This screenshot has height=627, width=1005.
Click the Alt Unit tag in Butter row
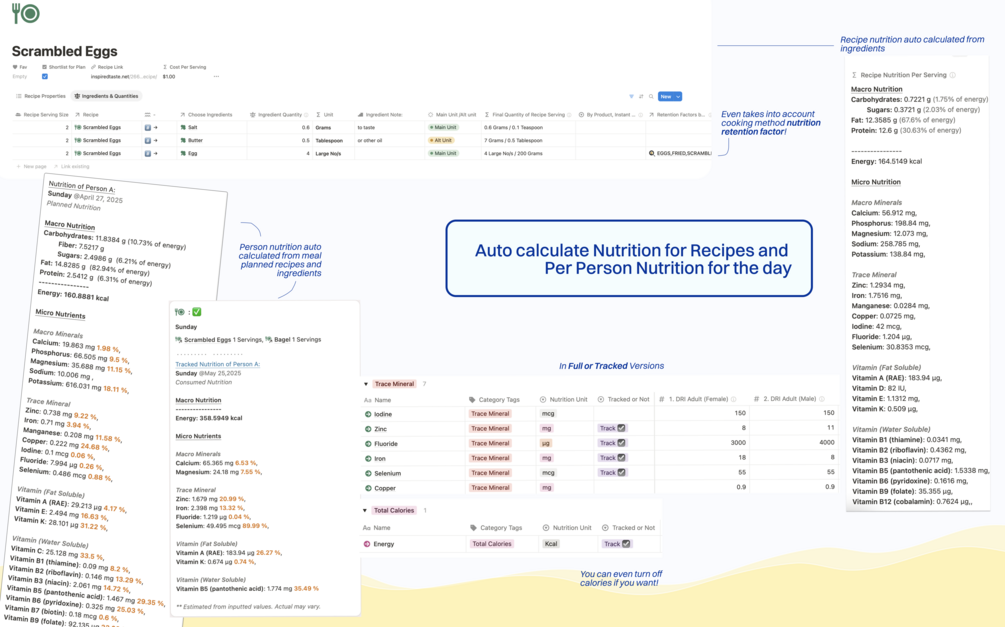point(441,140)
